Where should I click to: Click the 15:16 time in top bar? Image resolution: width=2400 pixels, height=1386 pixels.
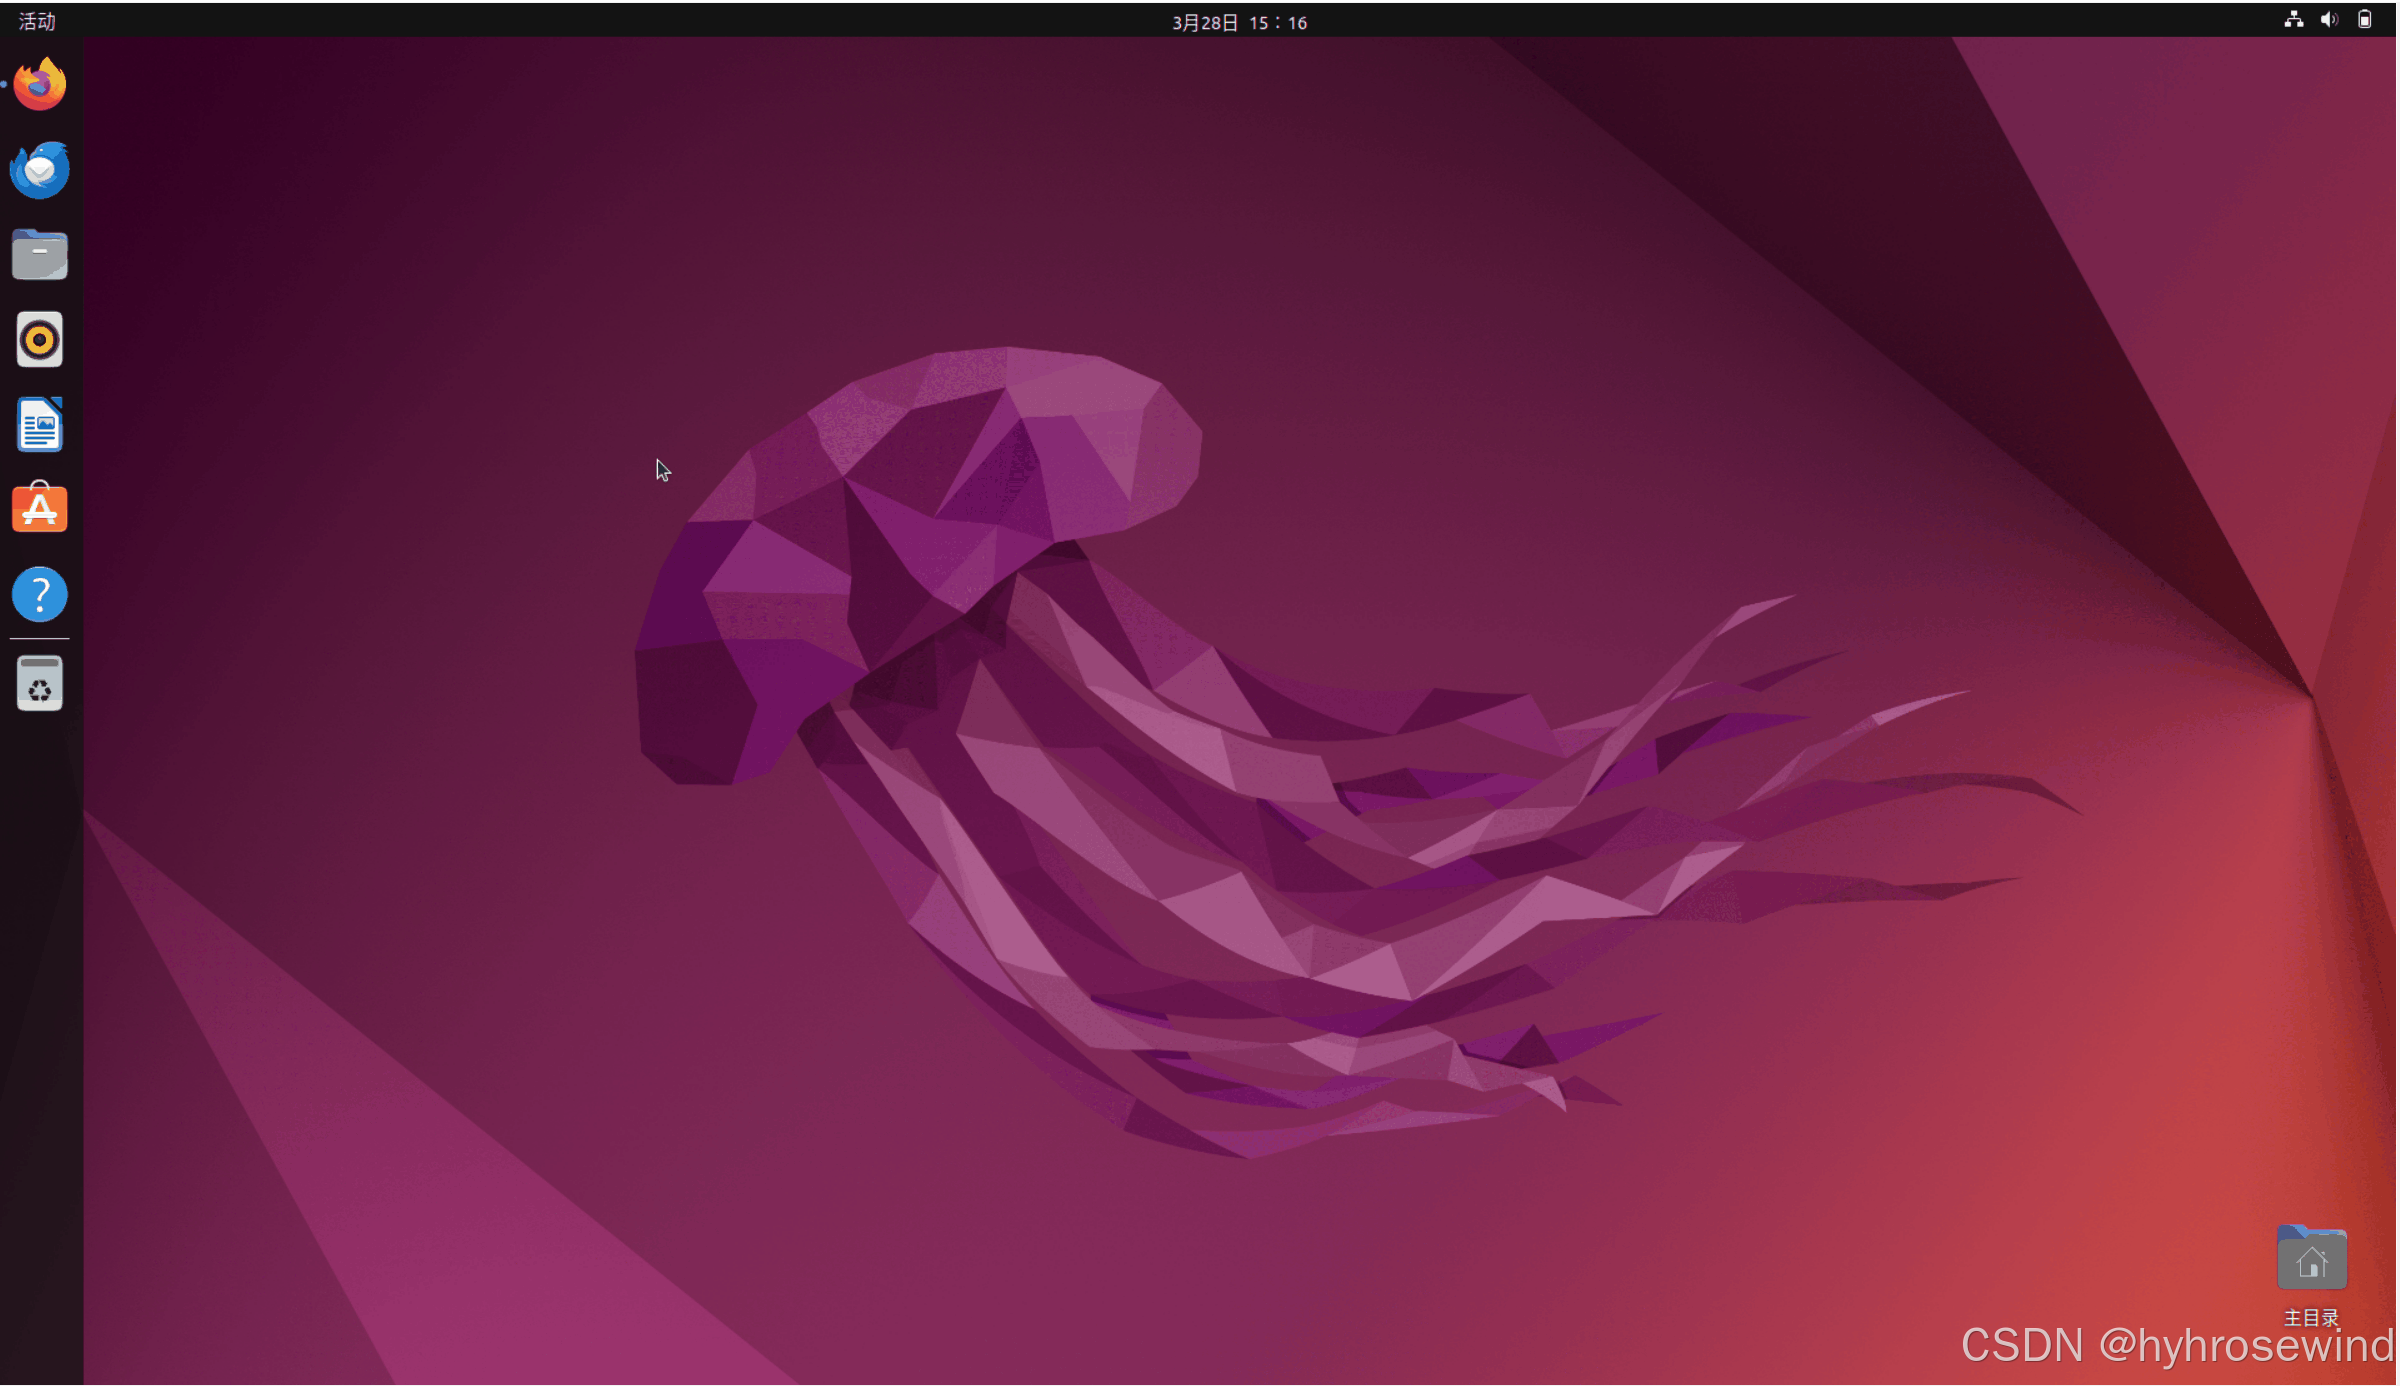pos(1277,22)
